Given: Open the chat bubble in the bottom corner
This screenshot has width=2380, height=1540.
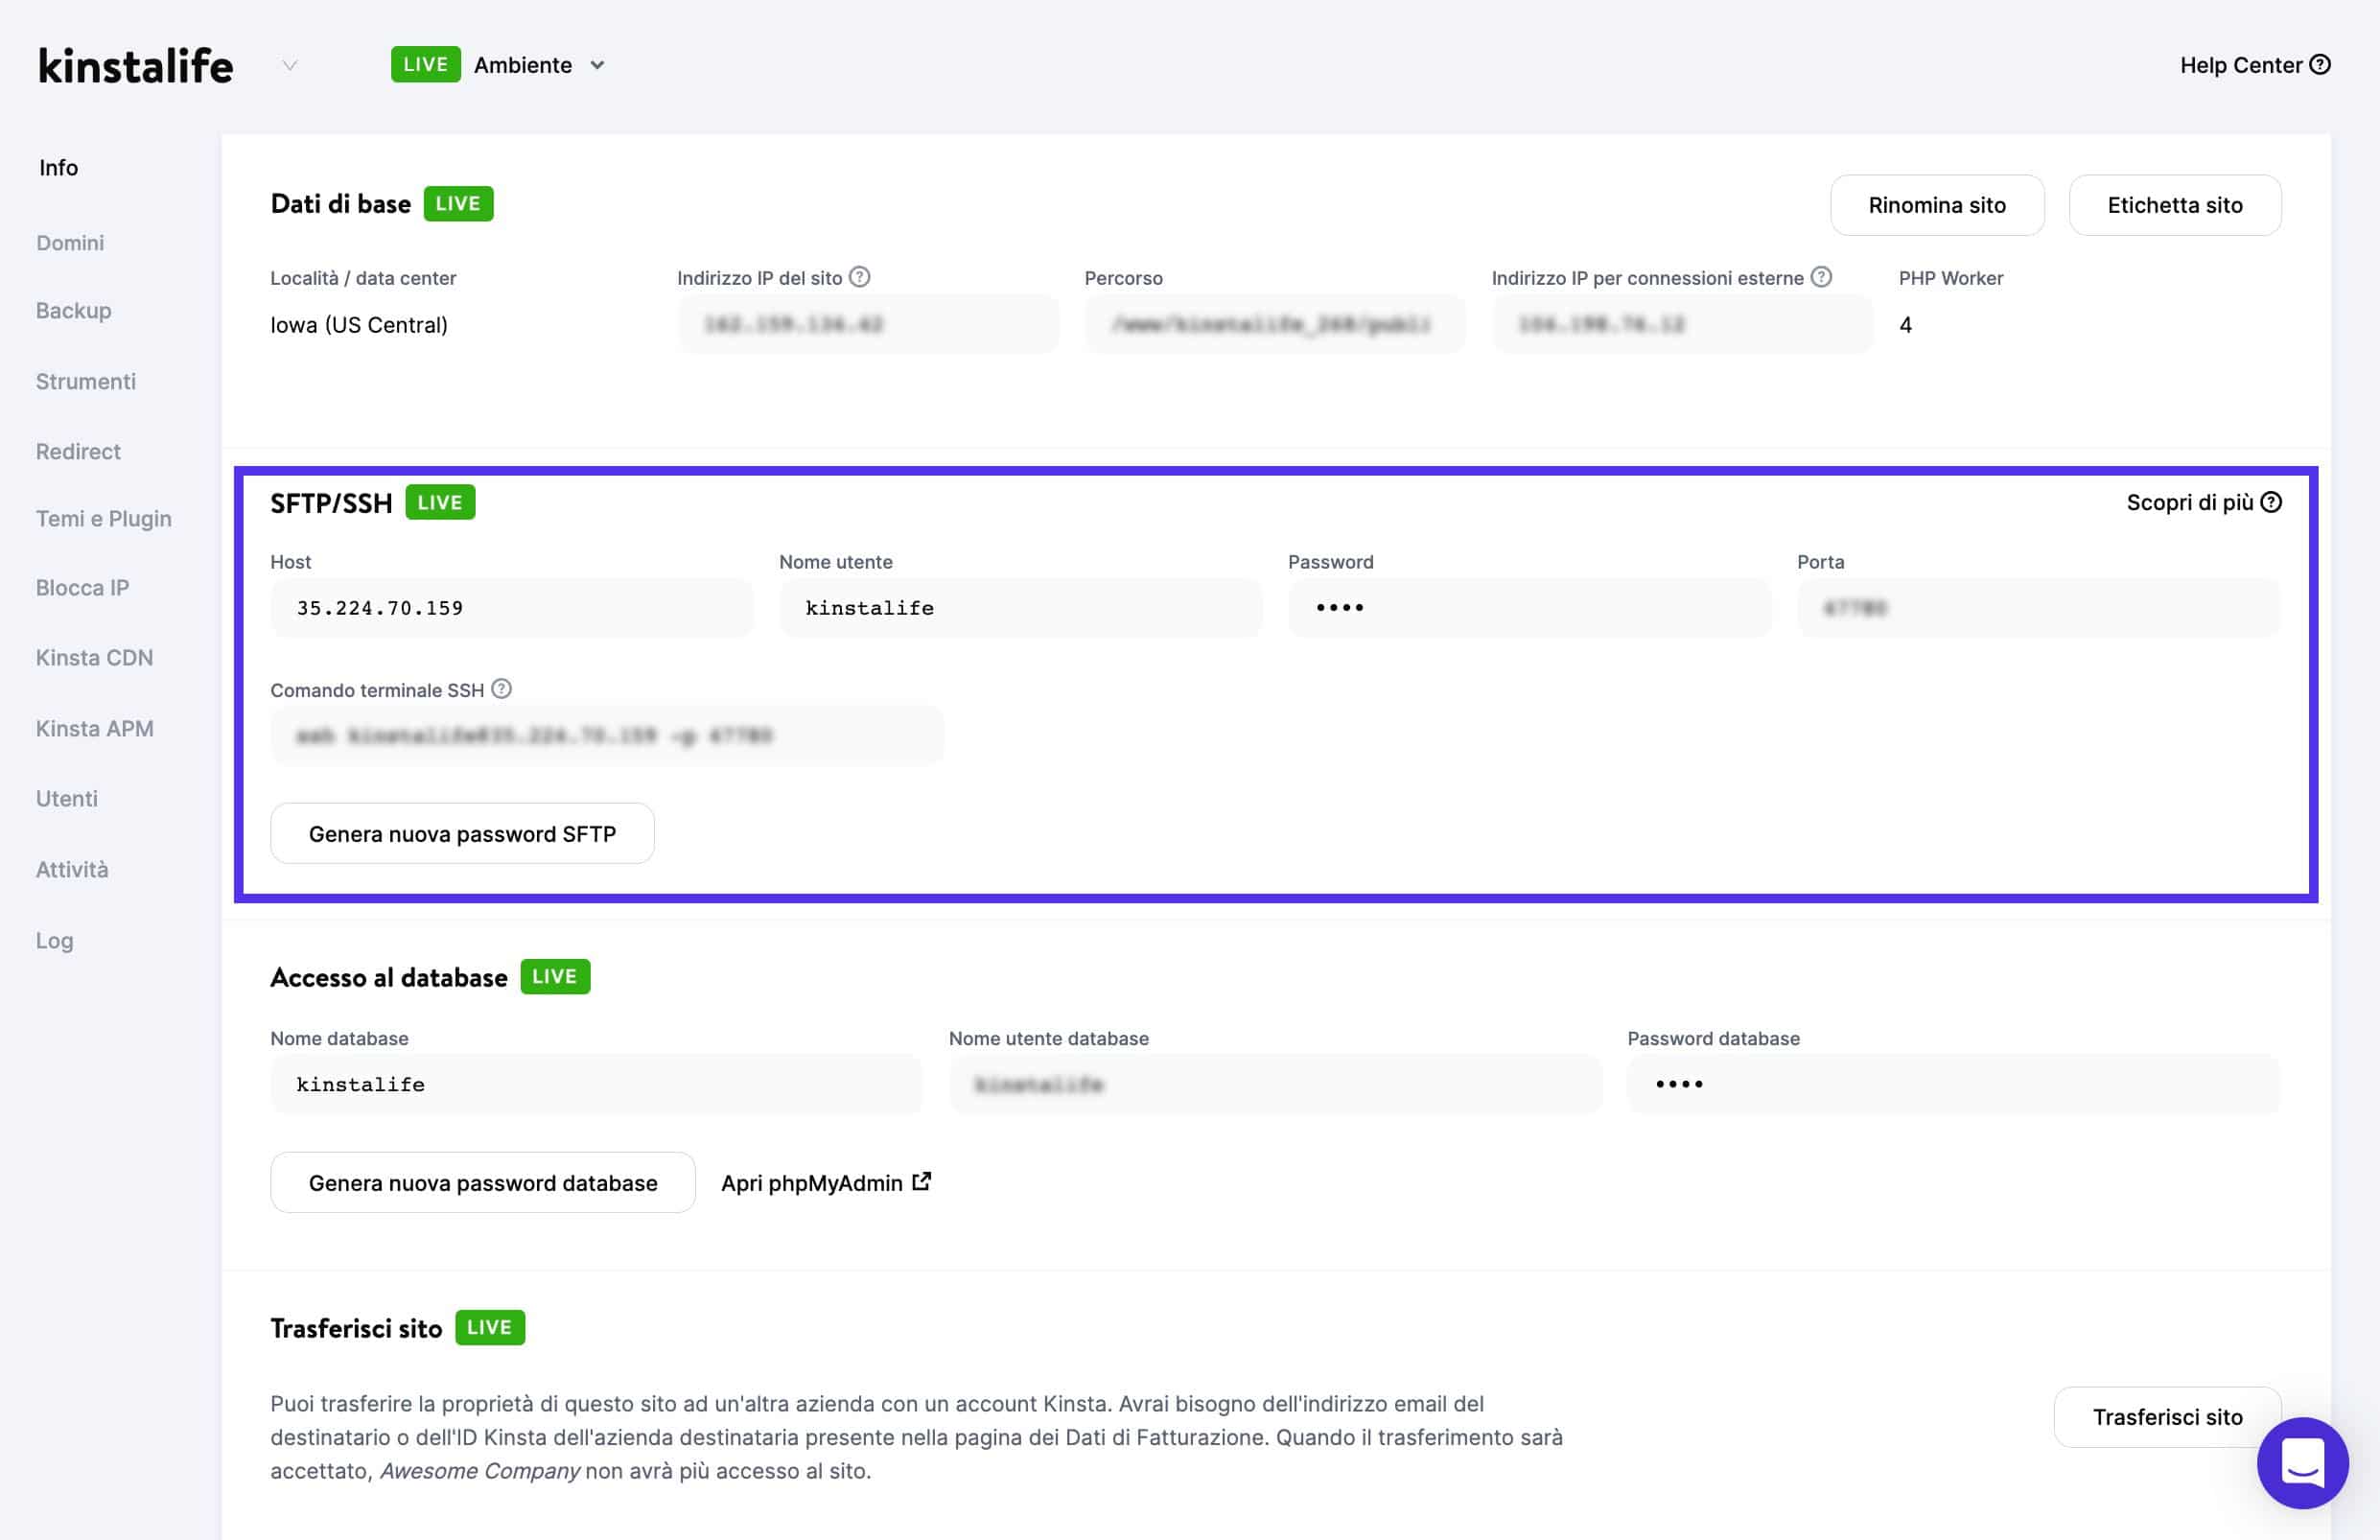Looking at the screenshot, I should [x=2302, y=1462].
